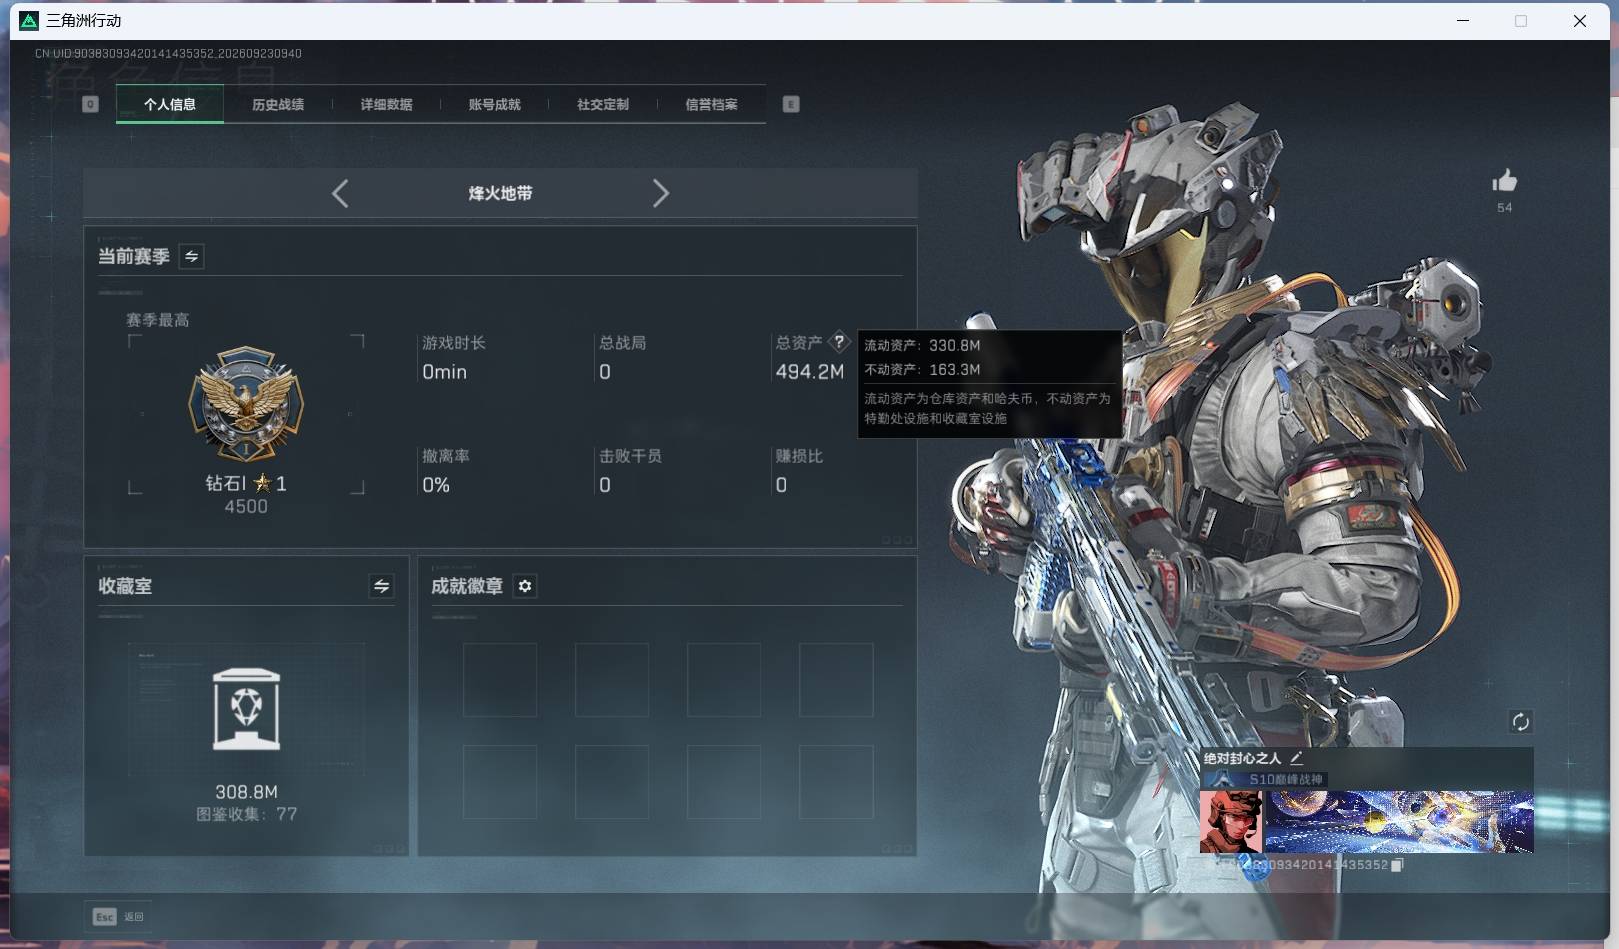Viewport: 1619px width, 949px height.
Task: Click the like count 54
Action: tap(1504, 208)
